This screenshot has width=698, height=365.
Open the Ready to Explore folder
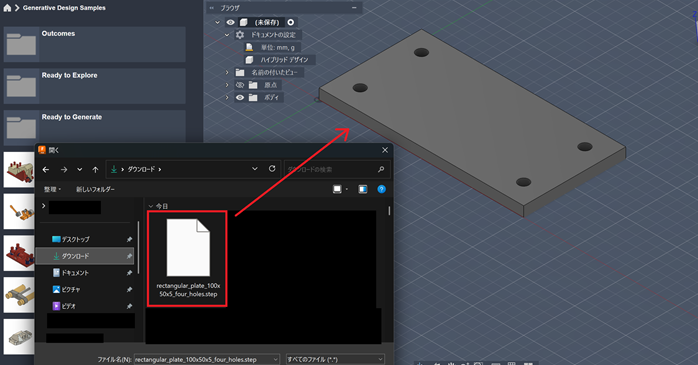point(94,86)
